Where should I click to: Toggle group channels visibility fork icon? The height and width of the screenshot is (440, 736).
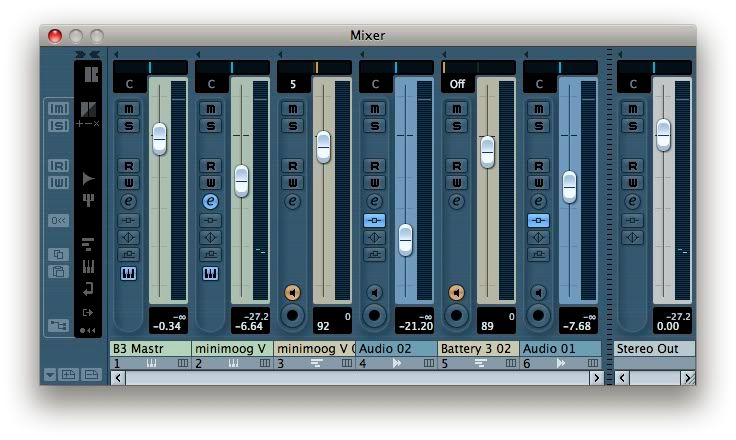(x=88, y=201)
